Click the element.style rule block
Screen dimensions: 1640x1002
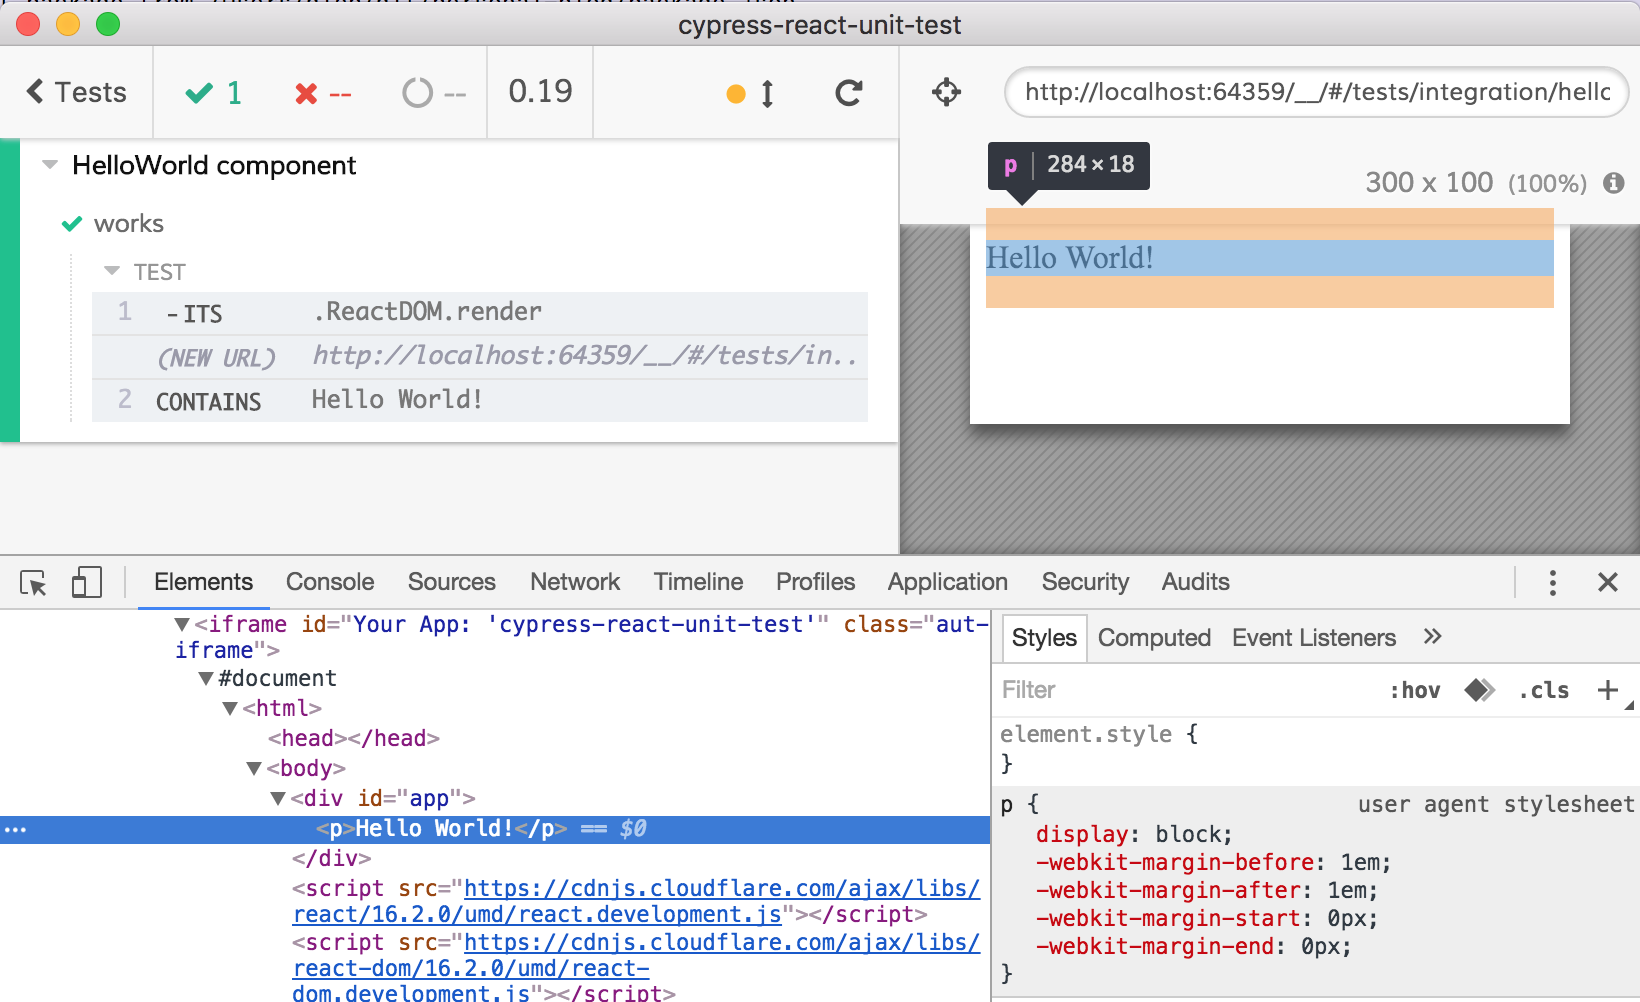pyautogui.click(x=1315, y=749)
